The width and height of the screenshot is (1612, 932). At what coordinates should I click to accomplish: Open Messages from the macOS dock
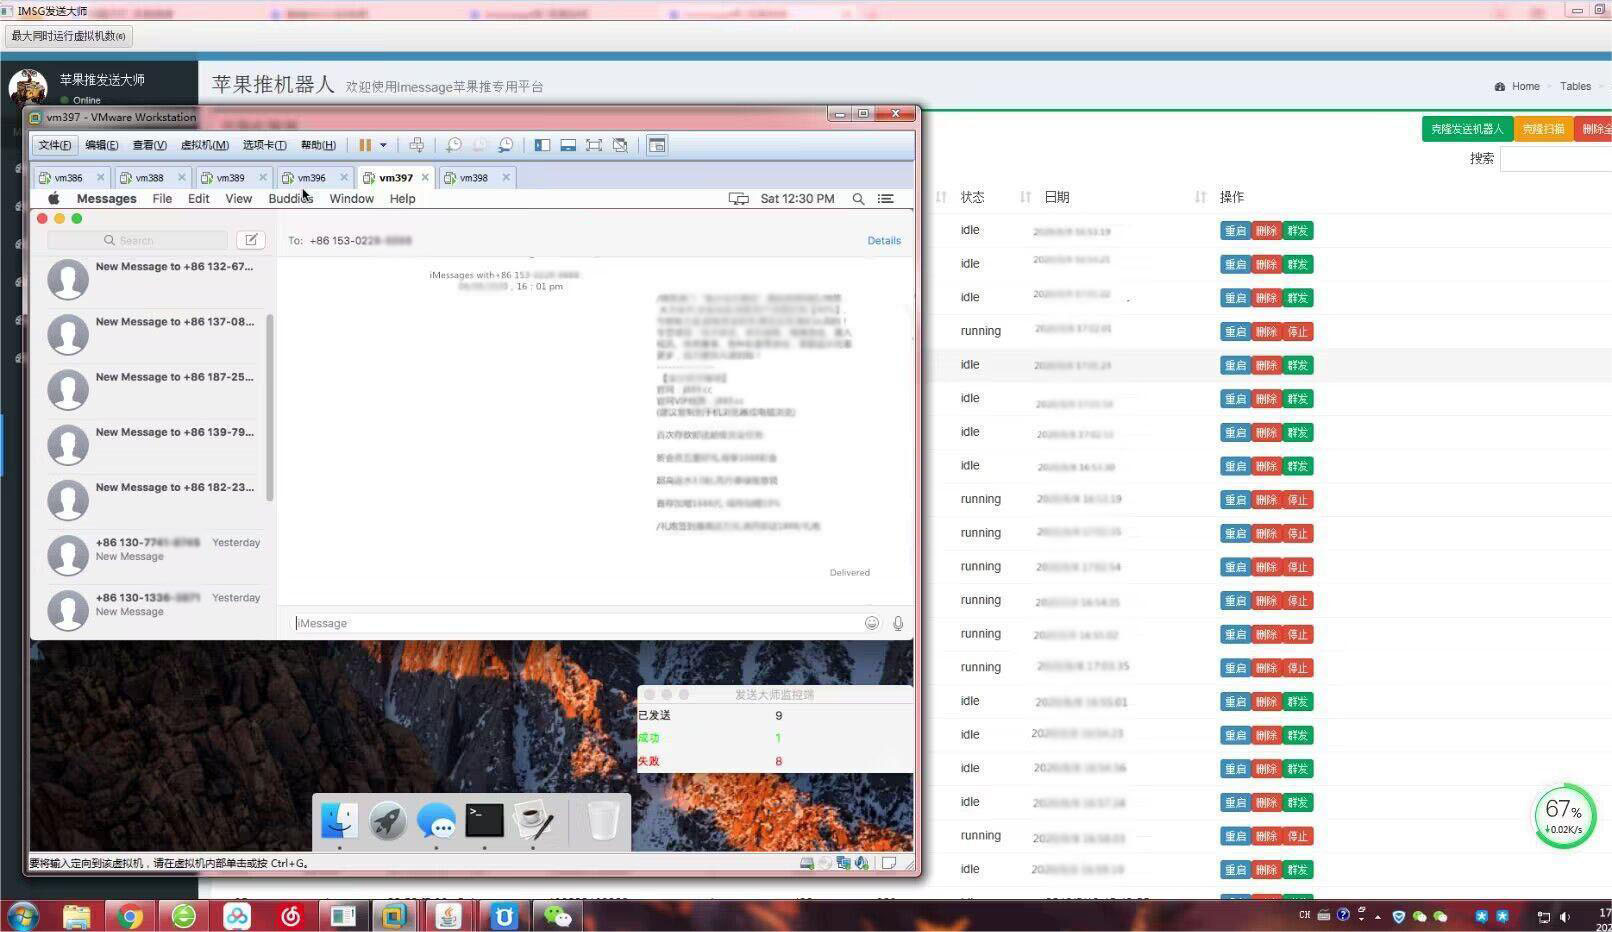point(436,821)
